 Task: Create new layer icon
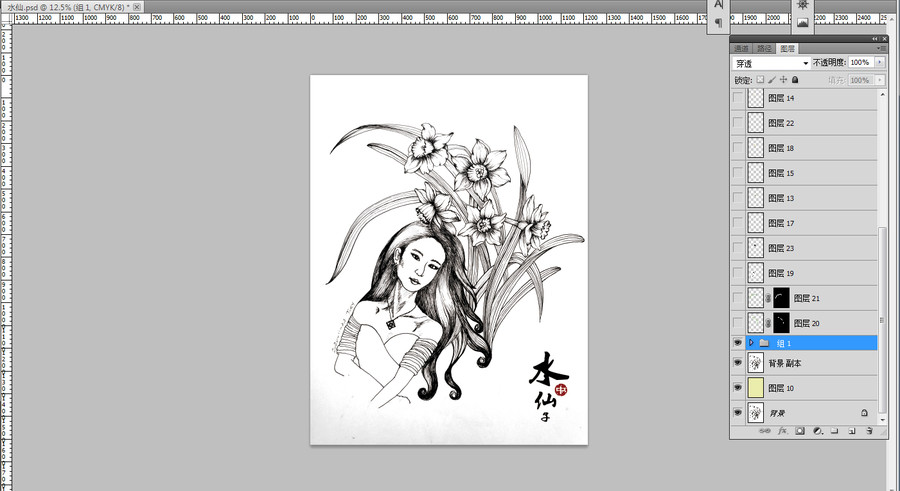click(852, 431)
